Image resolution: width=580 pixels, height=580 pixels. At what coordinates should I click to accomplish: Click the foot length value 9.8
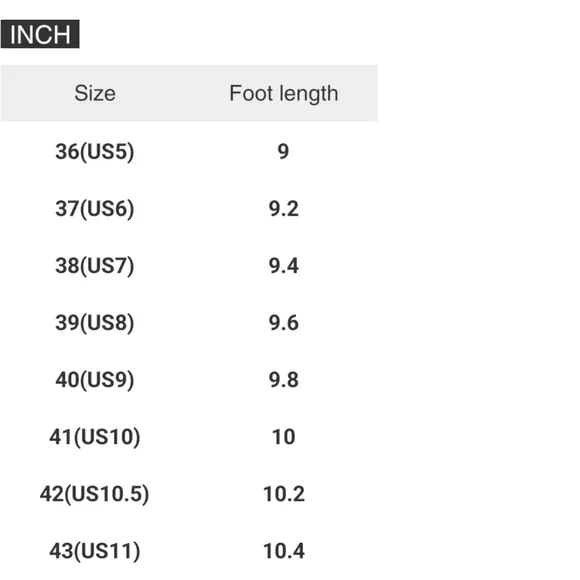[x=284, y=380]
